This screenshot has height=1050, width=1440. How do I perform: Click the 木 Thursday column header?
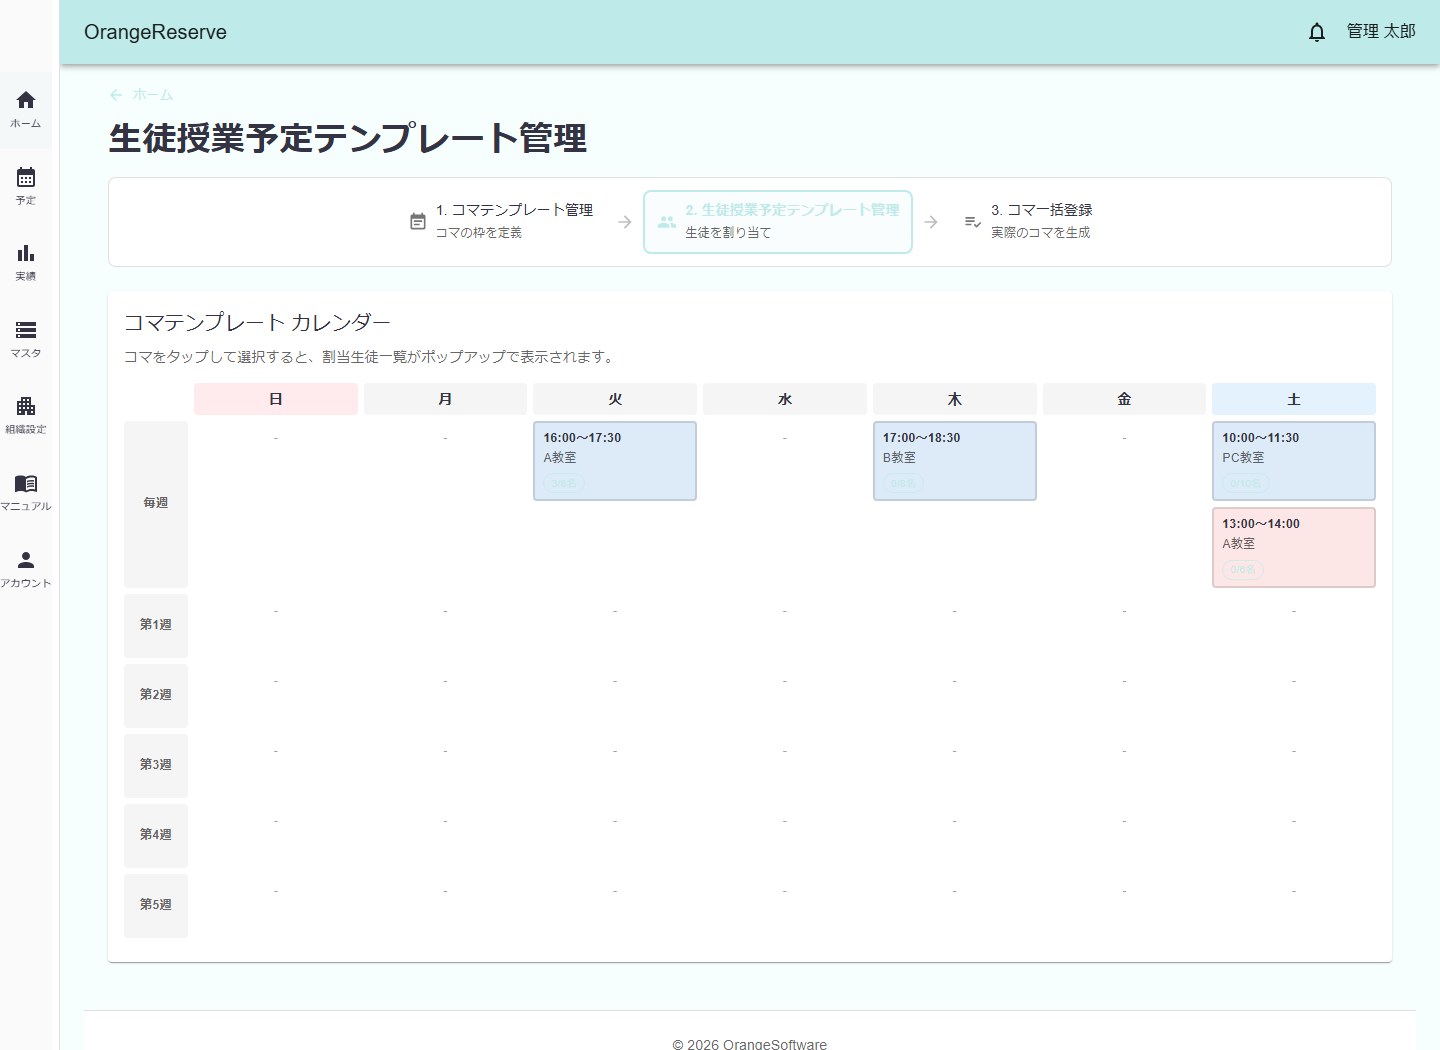(x=955, y=399)
